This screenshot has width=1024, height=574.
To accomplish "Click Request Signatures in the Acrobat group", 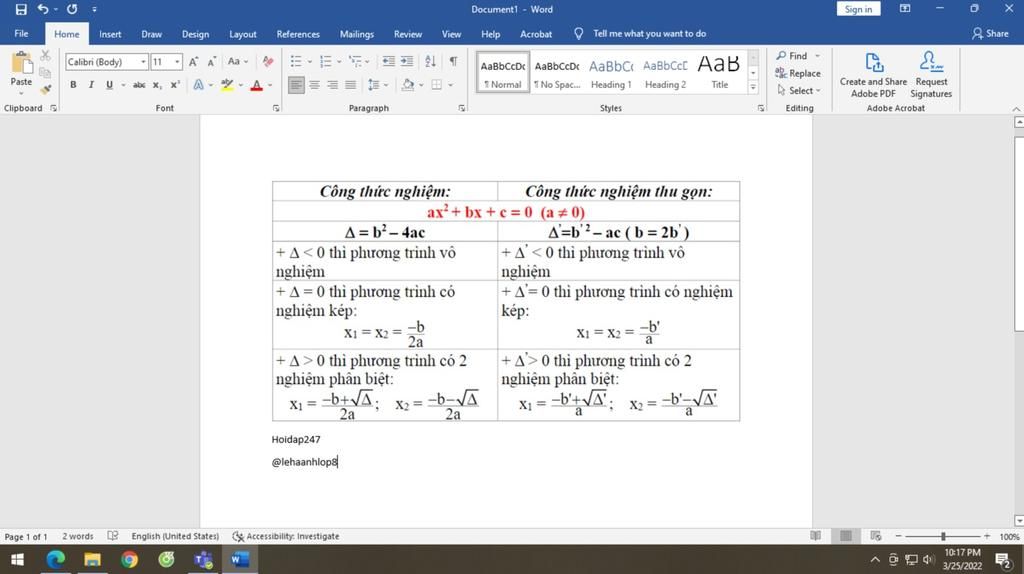I will [931, 74].
